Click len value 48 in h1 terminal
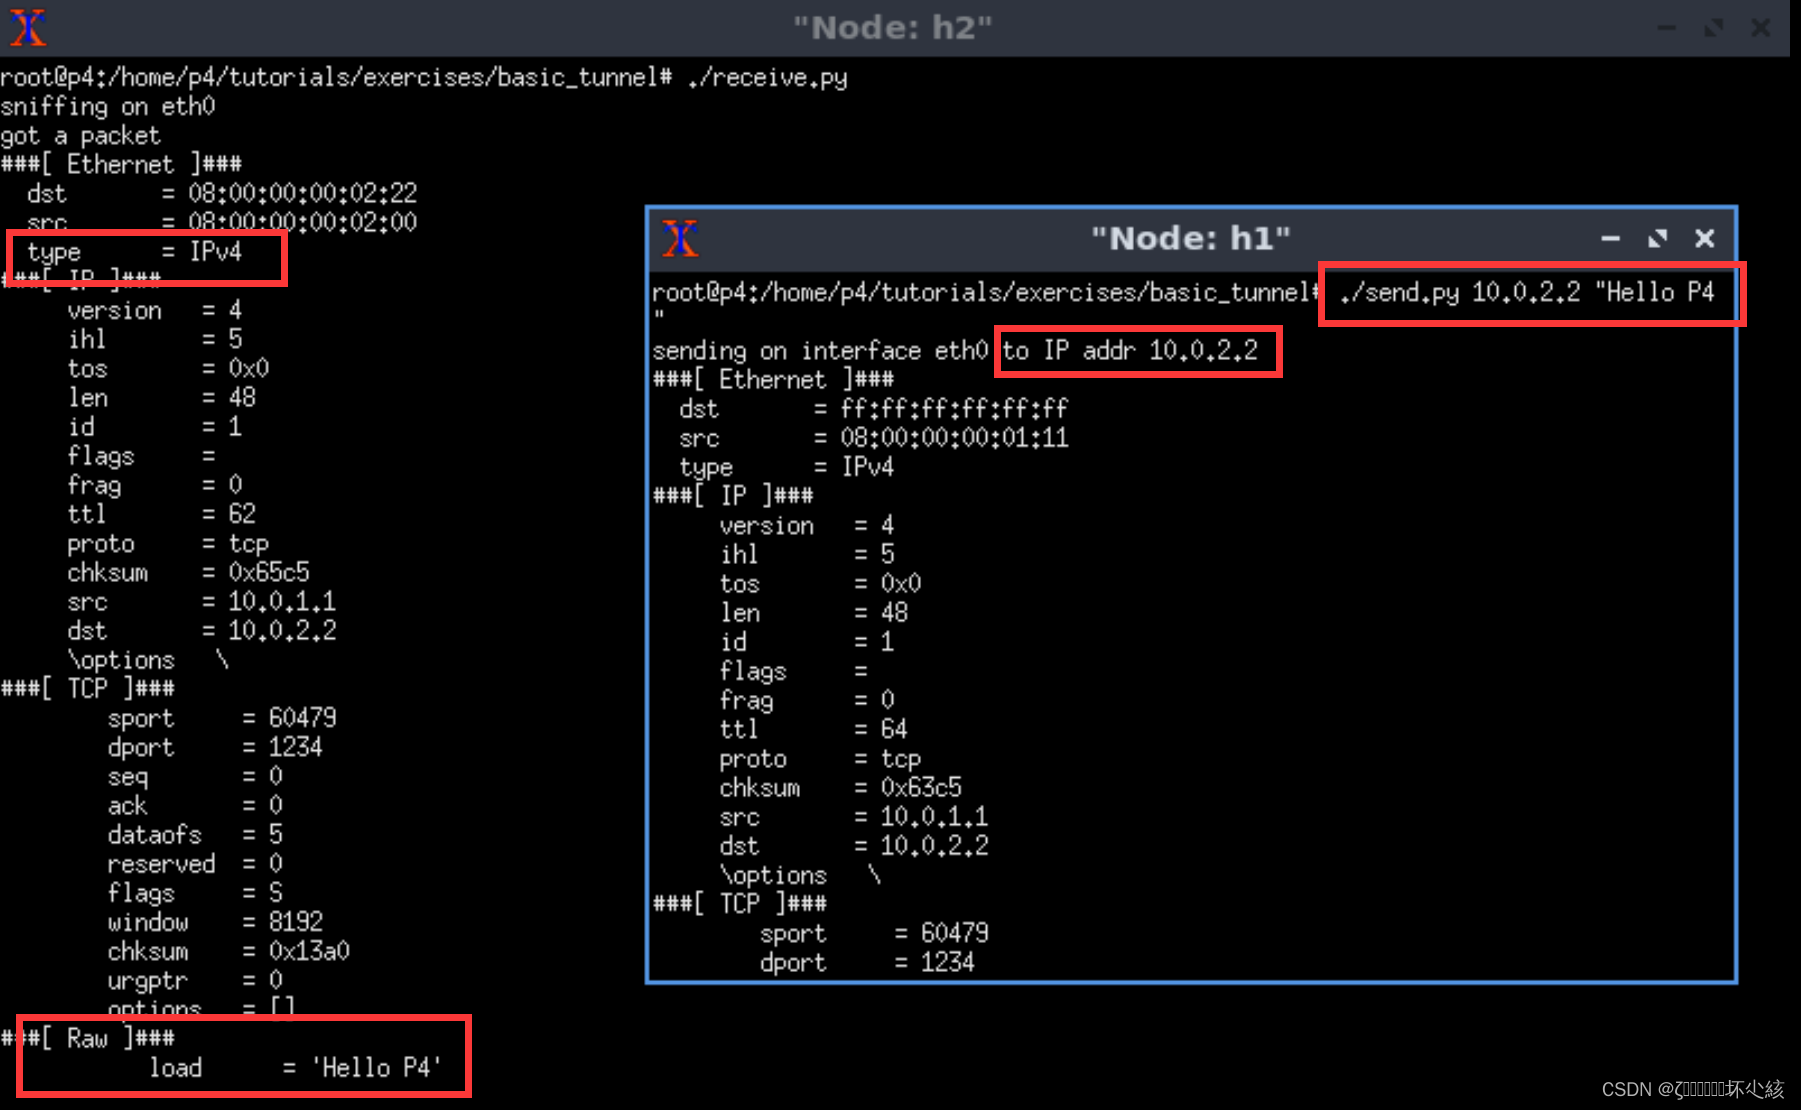This screenshot has width=1801, height=1110. tap(894, 613)
